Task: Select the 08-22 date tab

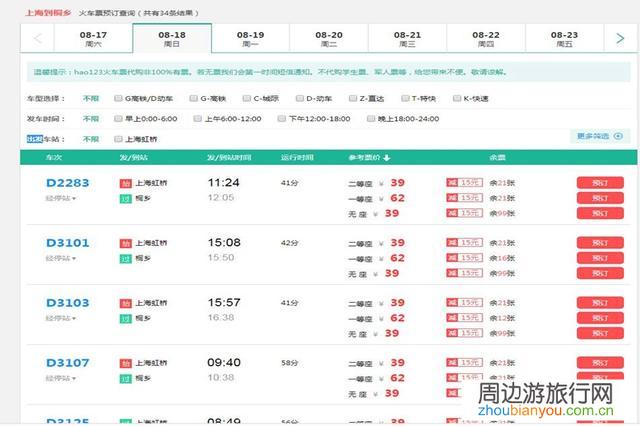Action: coord(486,39)
